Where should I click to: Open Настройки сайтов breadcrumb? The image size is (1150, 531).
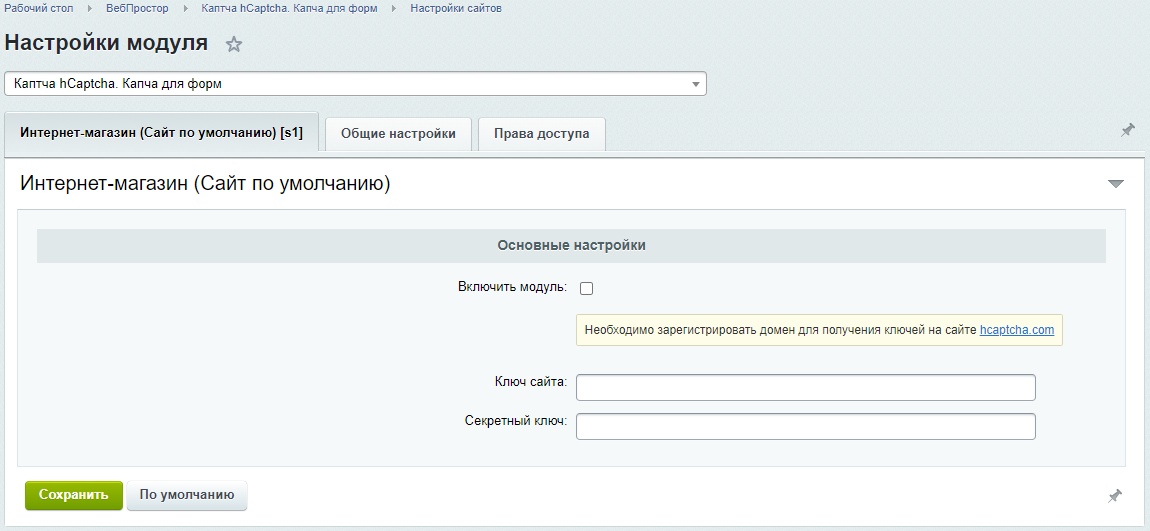tap(456, 8)
